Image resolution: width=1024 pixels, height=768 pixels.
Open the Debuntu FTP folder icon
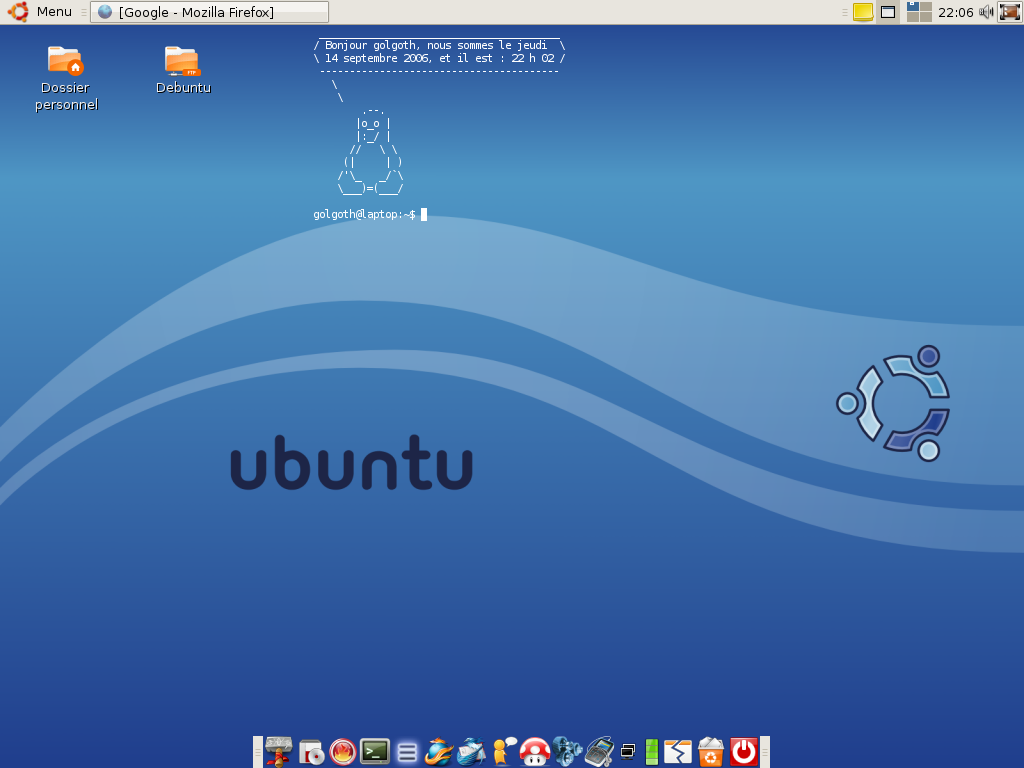click(x=183, y=71)
